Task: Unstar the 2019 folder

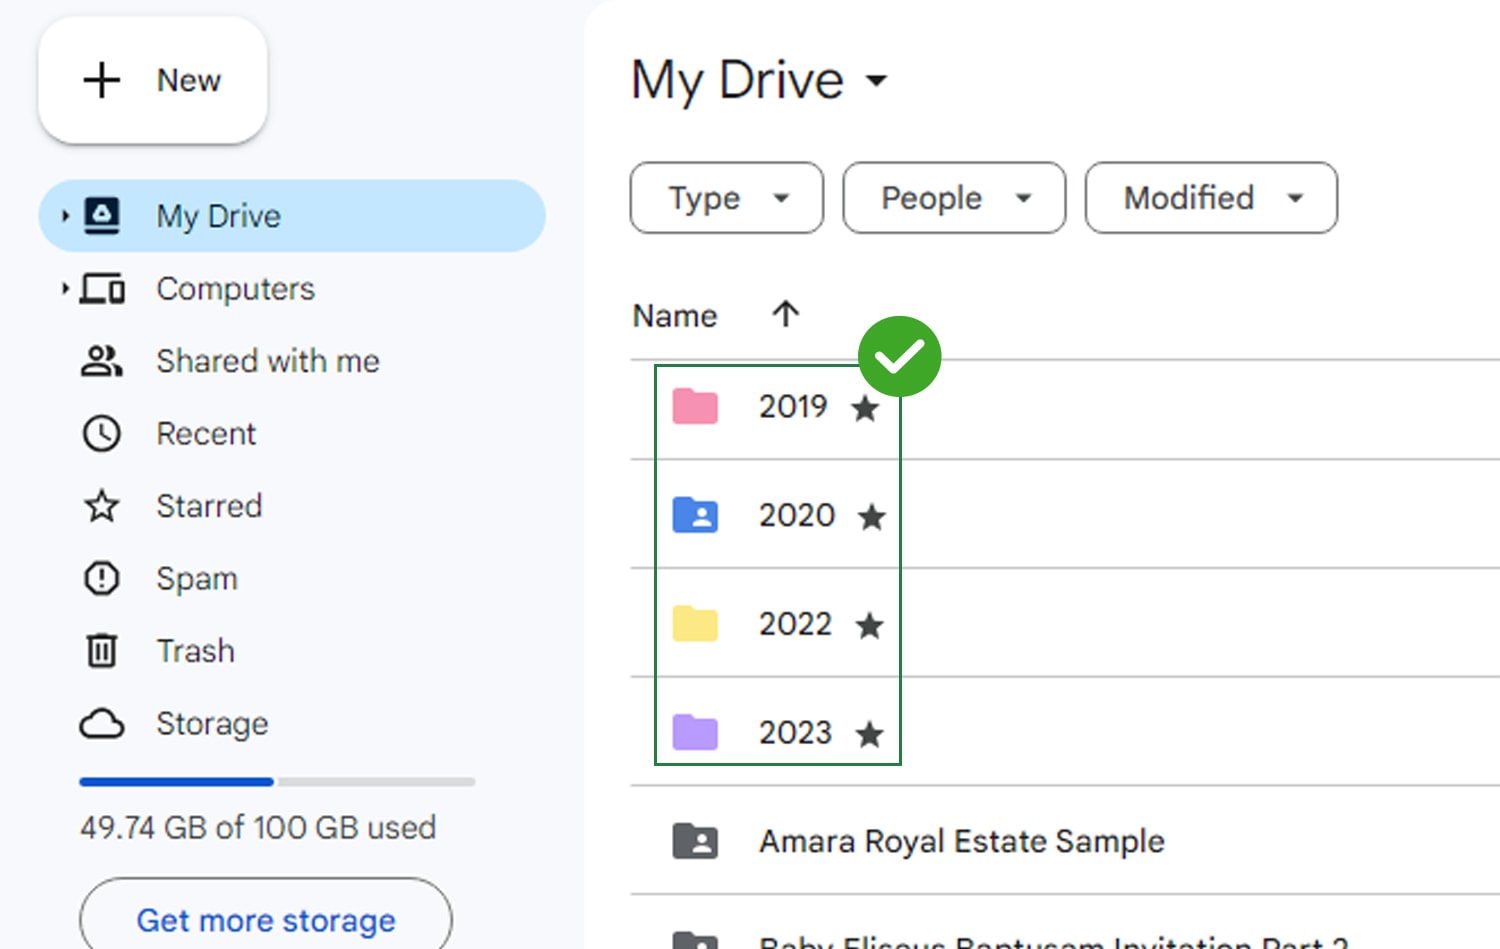Action: [x=864, y=408]
